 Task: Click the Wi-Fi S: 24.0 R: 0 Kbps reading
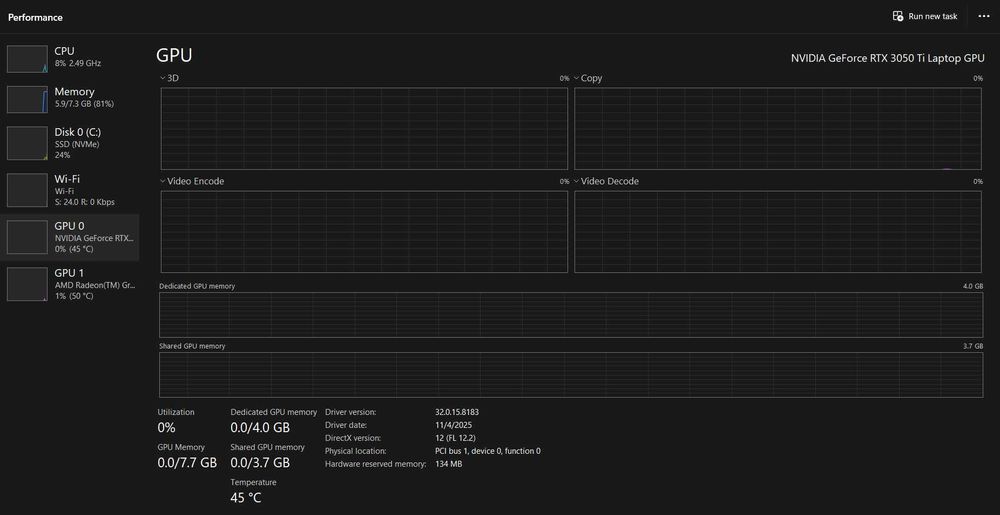click(84, 202)
